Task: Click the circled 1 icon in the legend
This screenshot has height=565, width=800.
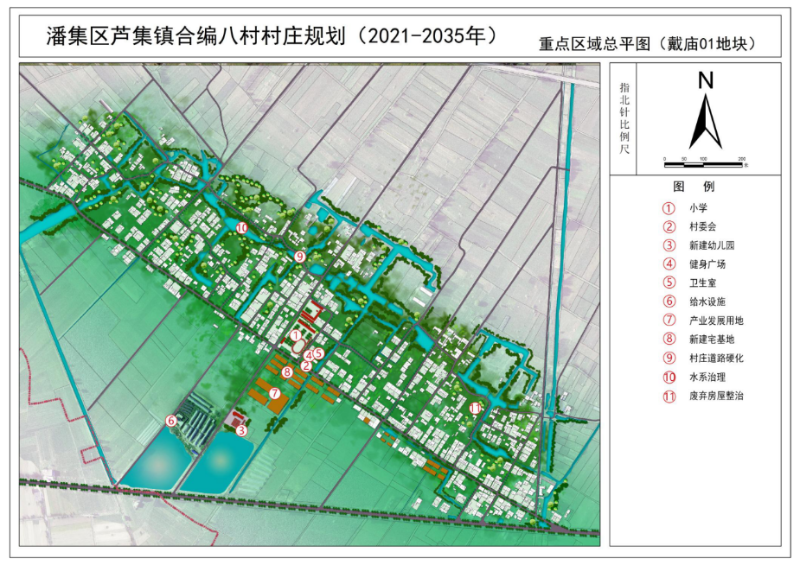Action: (667, 207)
